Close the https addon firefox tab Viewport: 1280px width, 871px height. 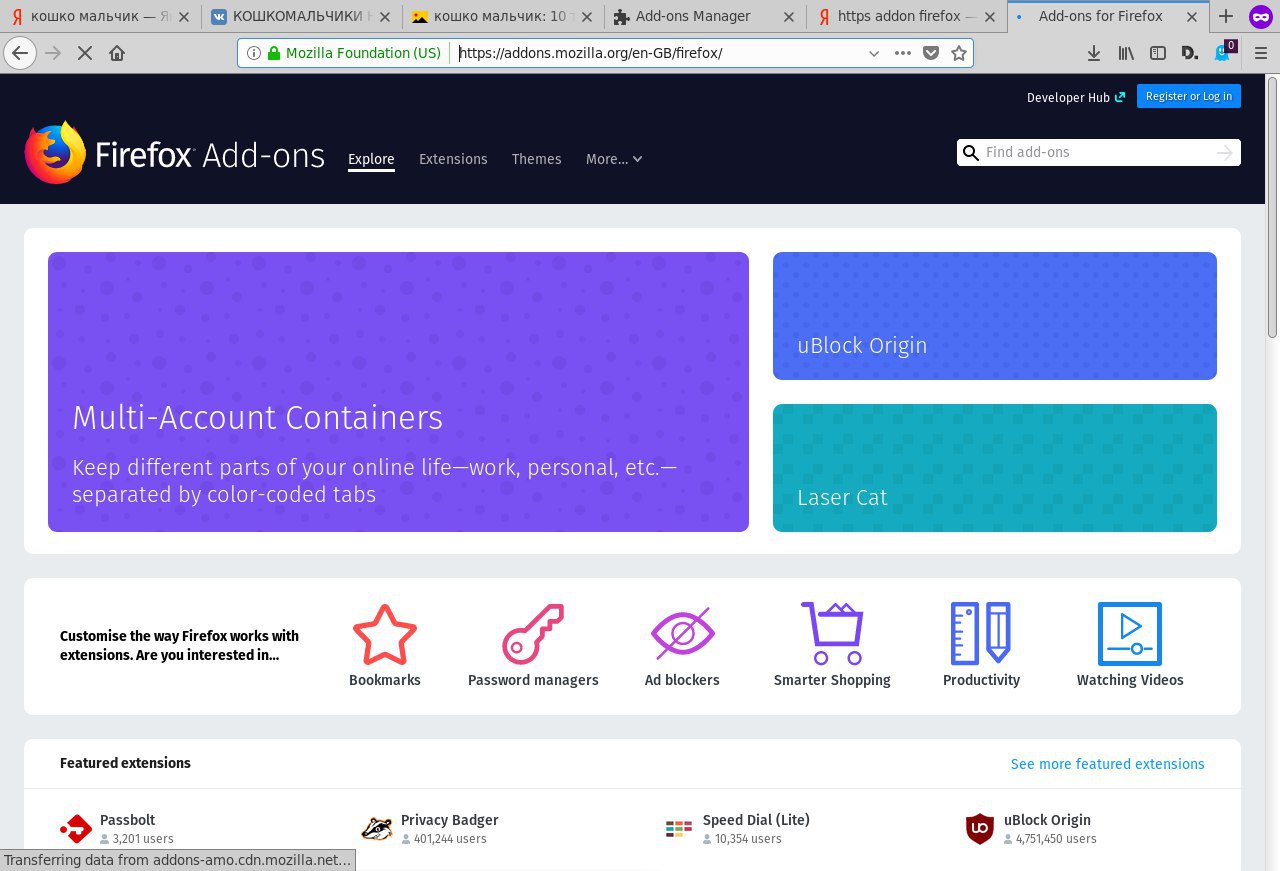pyautogui.click(x=991, y=16)
